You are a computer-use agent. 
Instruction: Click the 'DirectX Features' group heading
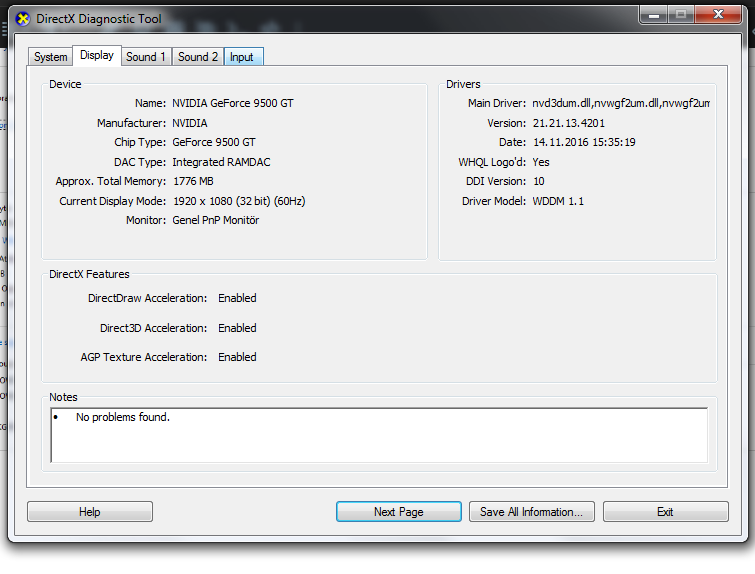[90, 274]
